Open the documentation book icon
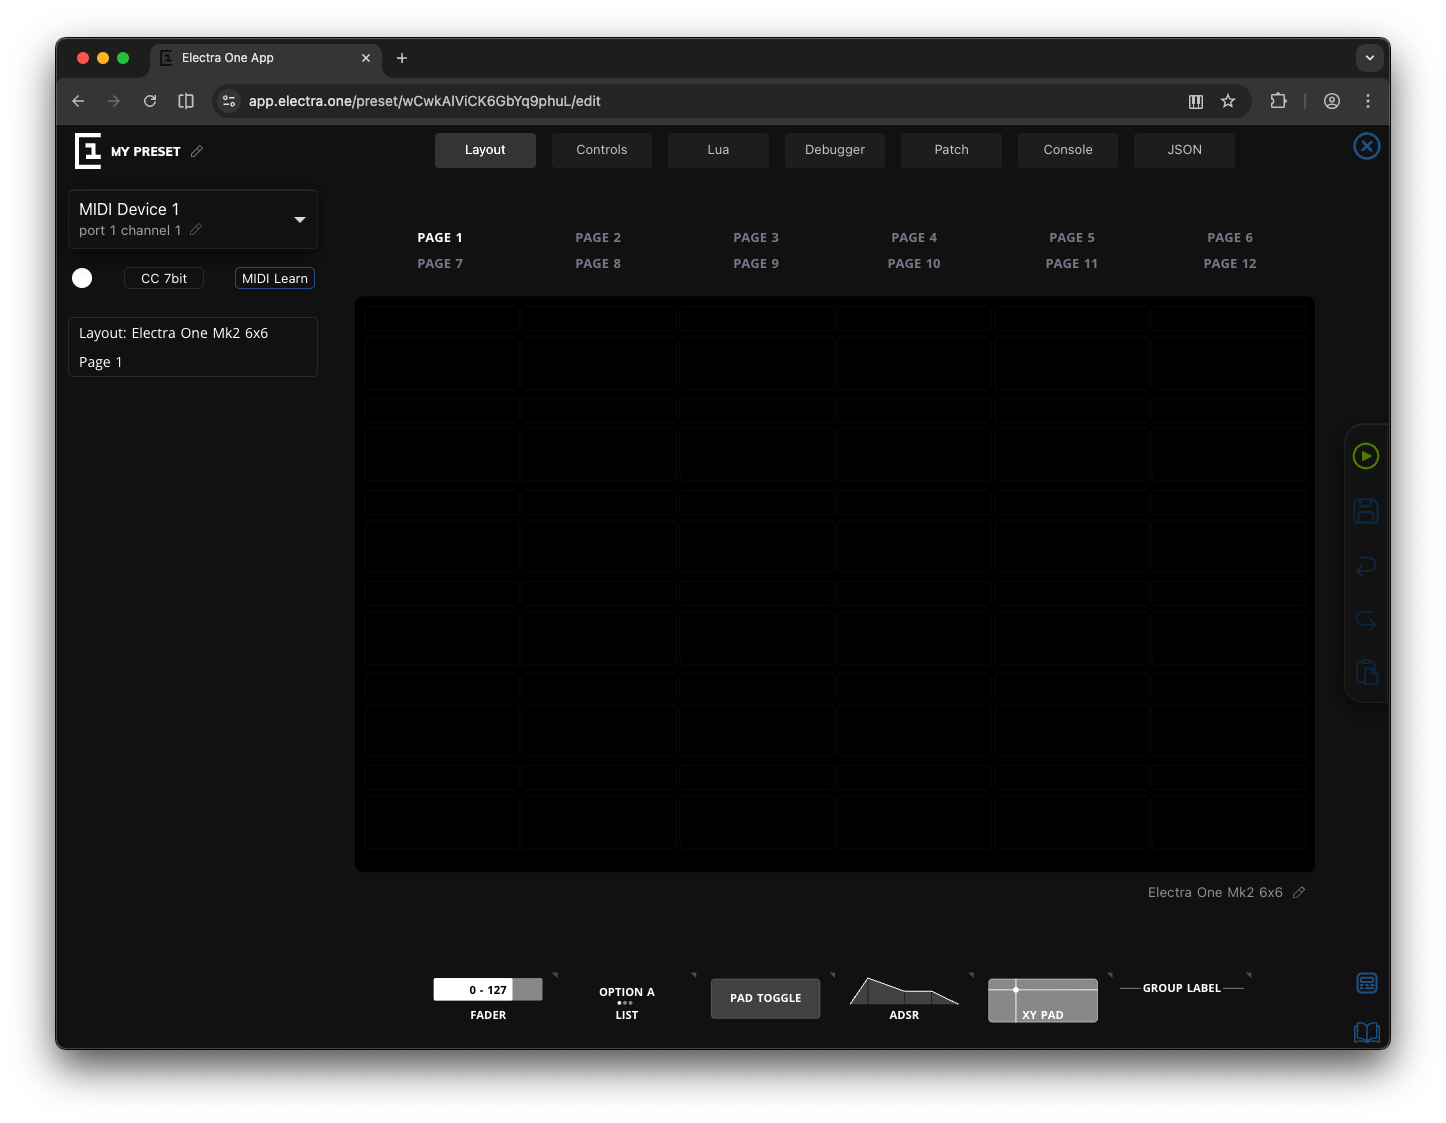Image resolution: width=1446 pixels, height=1123 pixels. click(x=1366, y=1031)
